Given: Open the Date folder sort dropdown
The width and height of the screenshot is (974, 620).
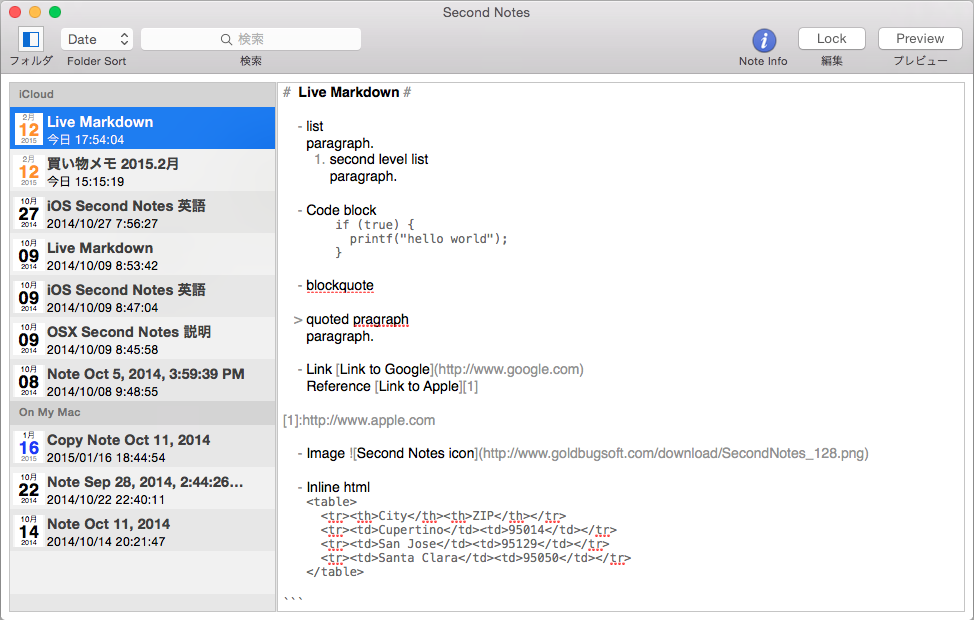Looking at the screenshot, I should pyautogui.click(x=98, y=39).
